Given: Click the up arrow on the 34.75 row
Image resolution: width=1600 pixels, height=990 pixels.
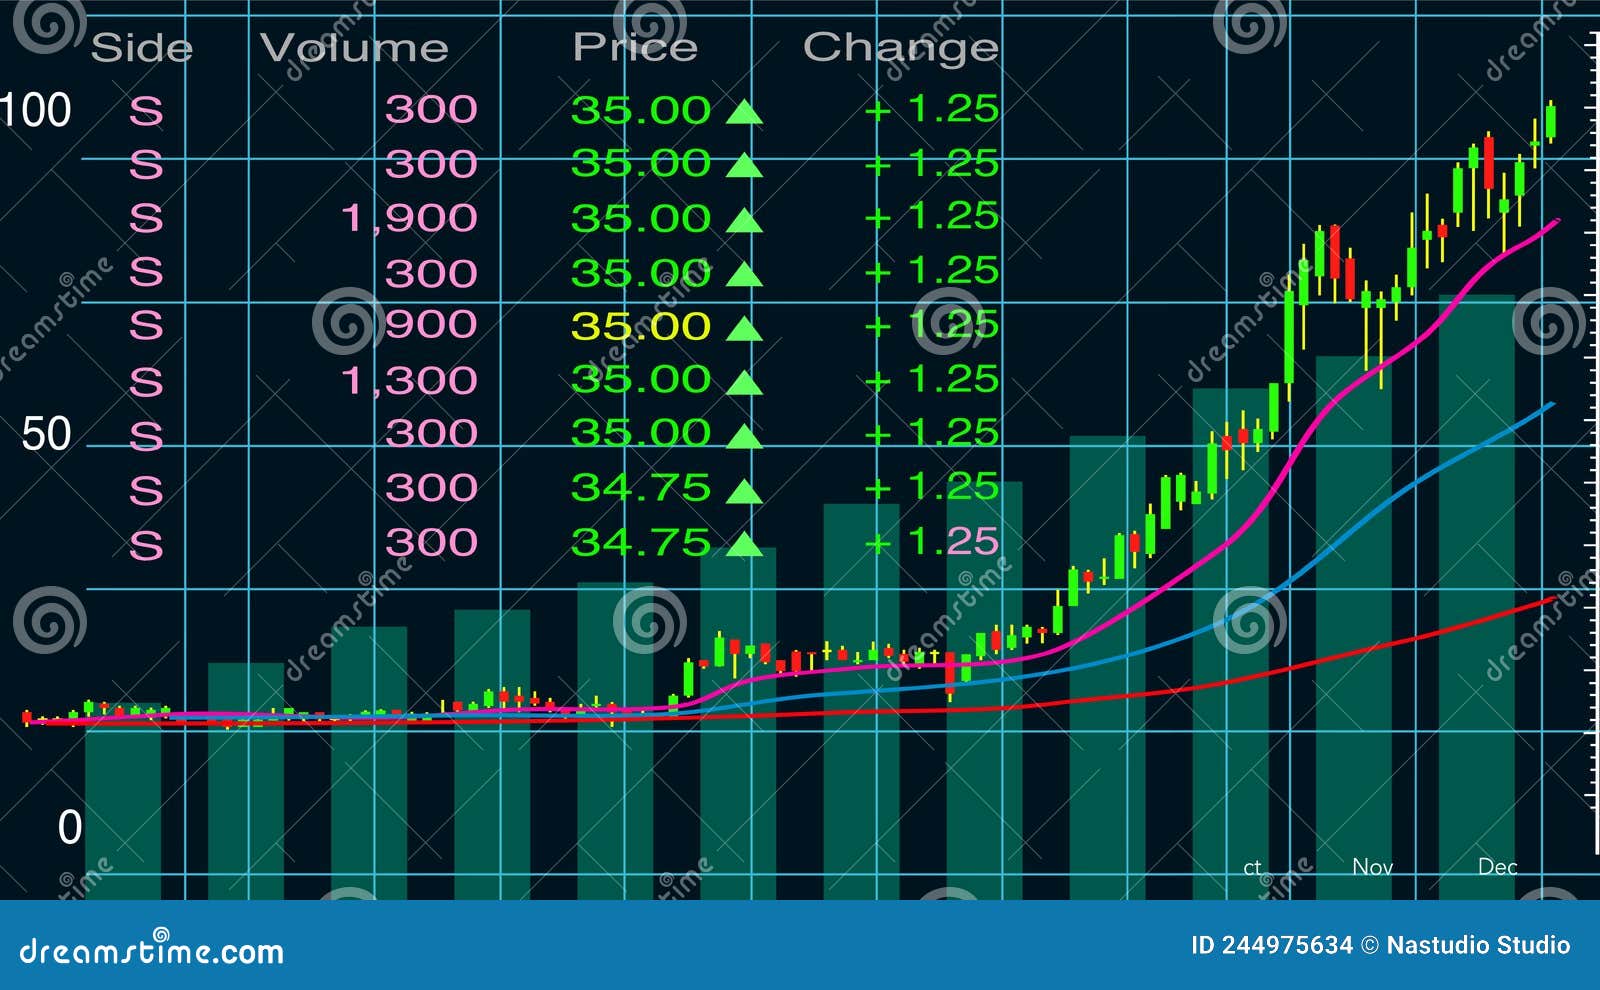Looking at the screenshot, I should click(744, 484).
